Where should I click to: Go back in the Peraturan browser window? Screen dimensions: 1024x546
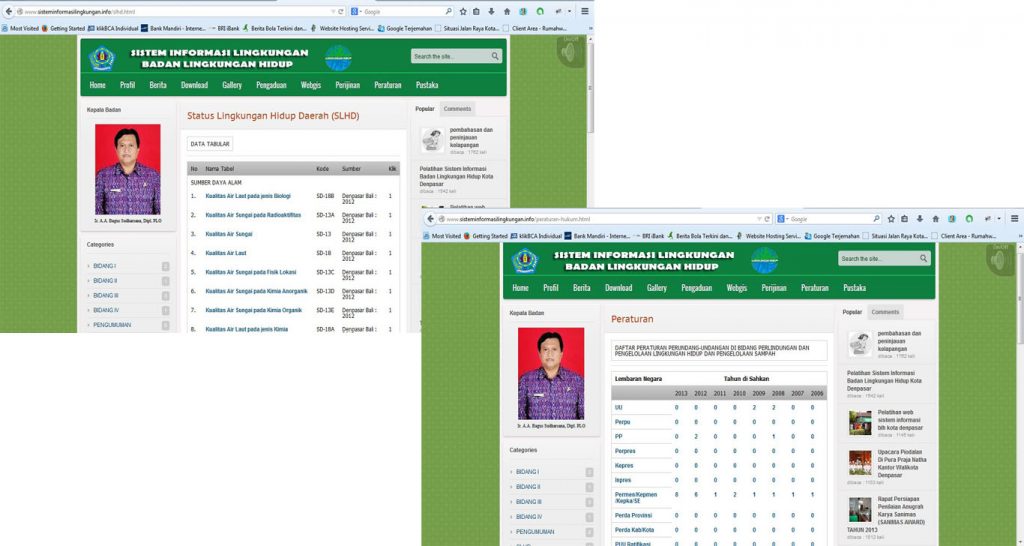(430, 219)
